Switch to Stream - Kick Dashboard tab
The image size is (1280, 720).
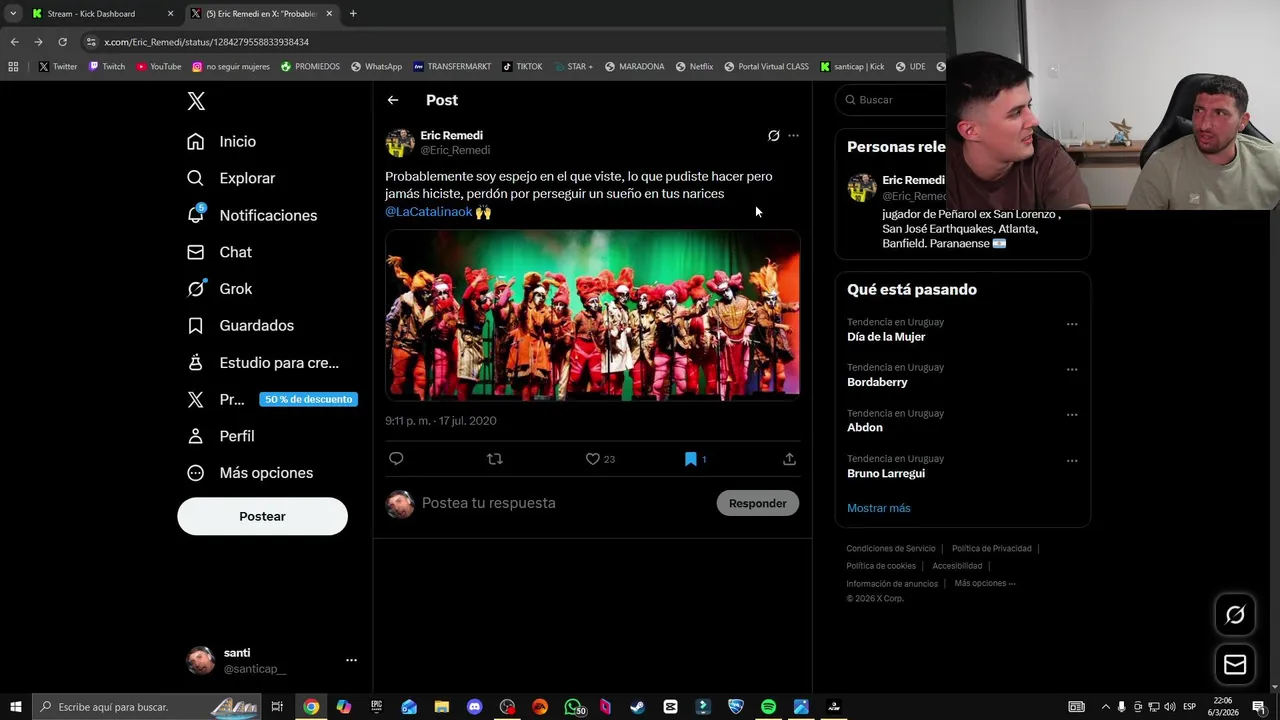[x=92, y=14]
